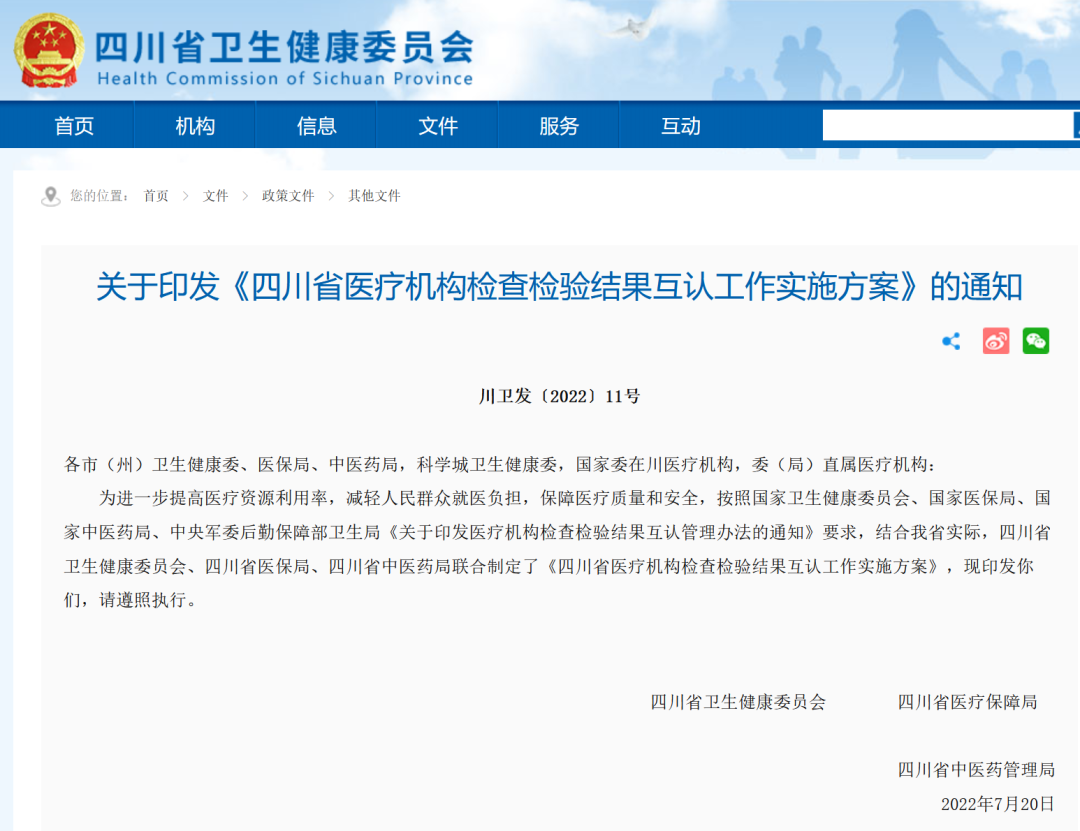
Task: Open 政策文件 from the breadcrumb
Action: (286, 196)
